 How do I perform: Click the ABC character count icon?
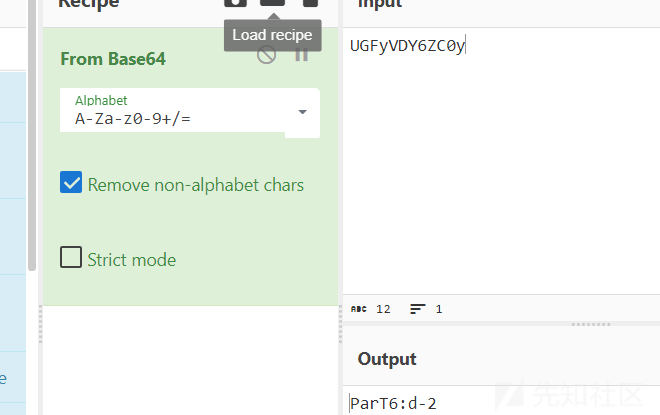359,309
